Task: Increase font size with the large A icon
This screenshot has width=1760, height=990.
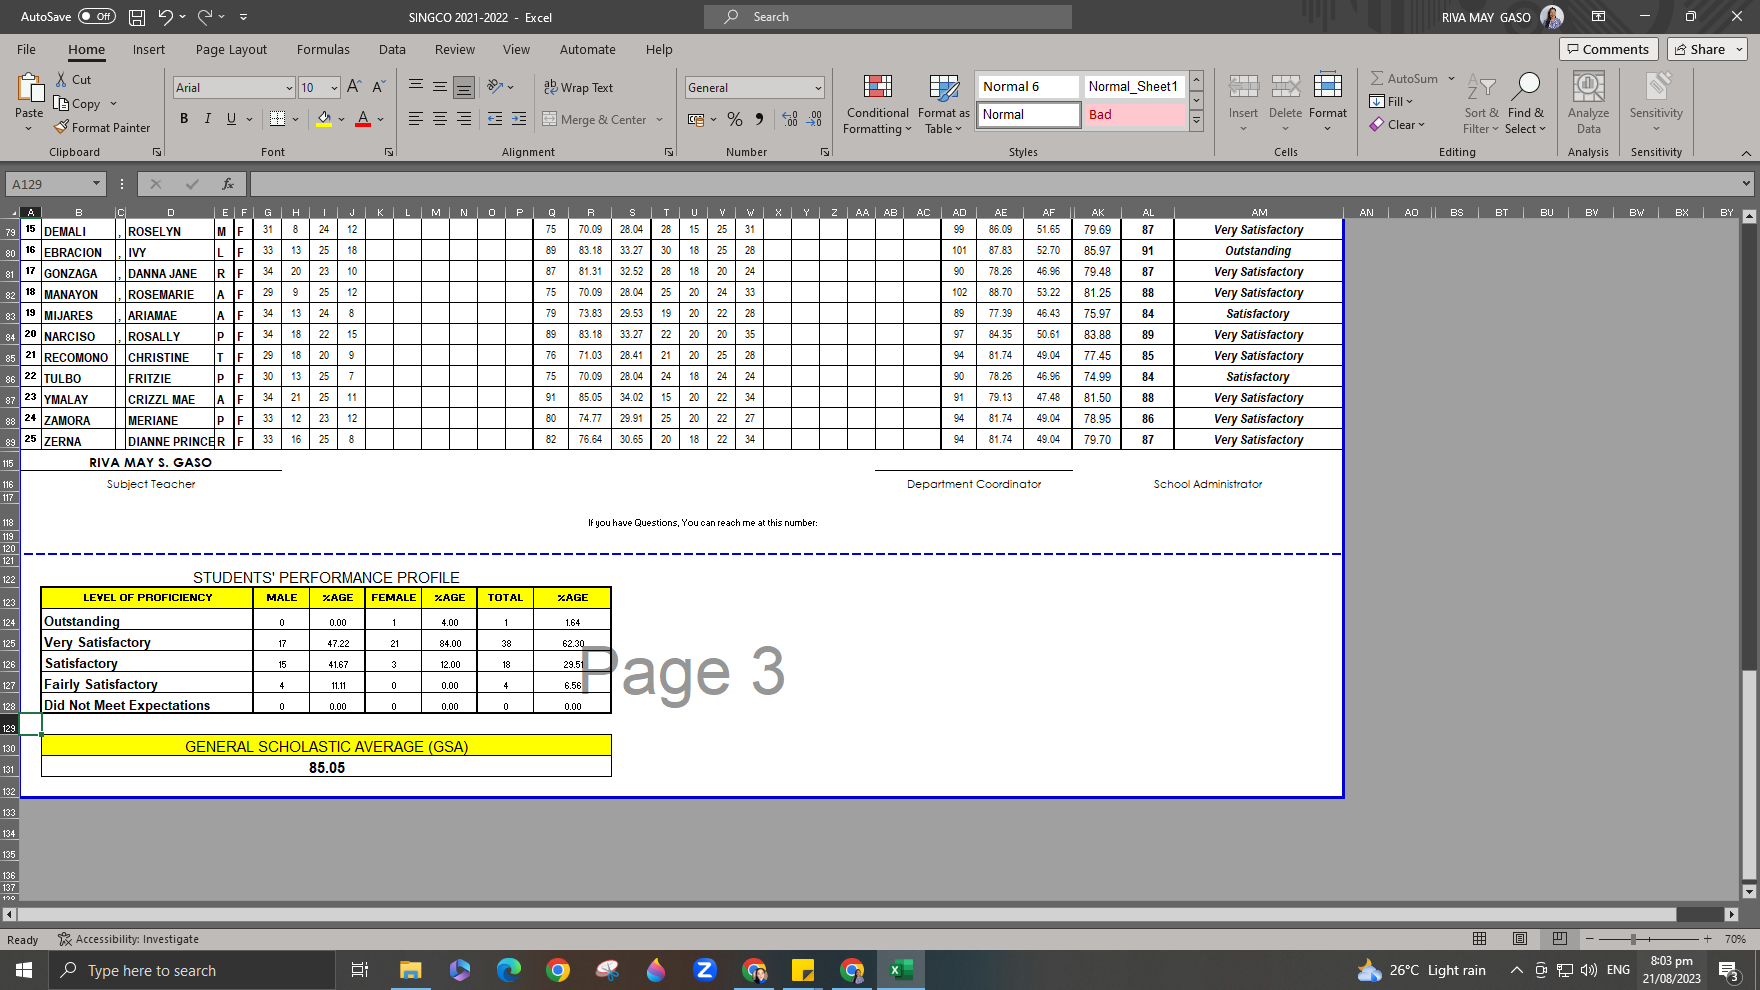Action: coord(354,87)
